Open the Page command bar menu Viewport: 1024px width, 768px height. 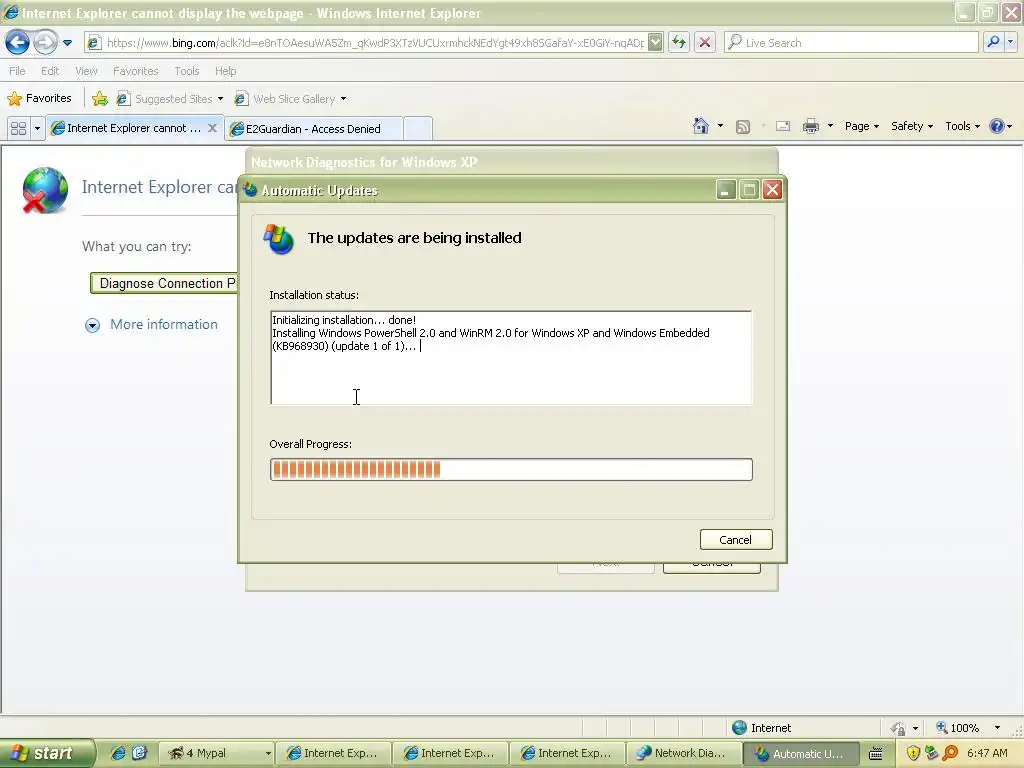pyautogui.click(x=861, y=126)
